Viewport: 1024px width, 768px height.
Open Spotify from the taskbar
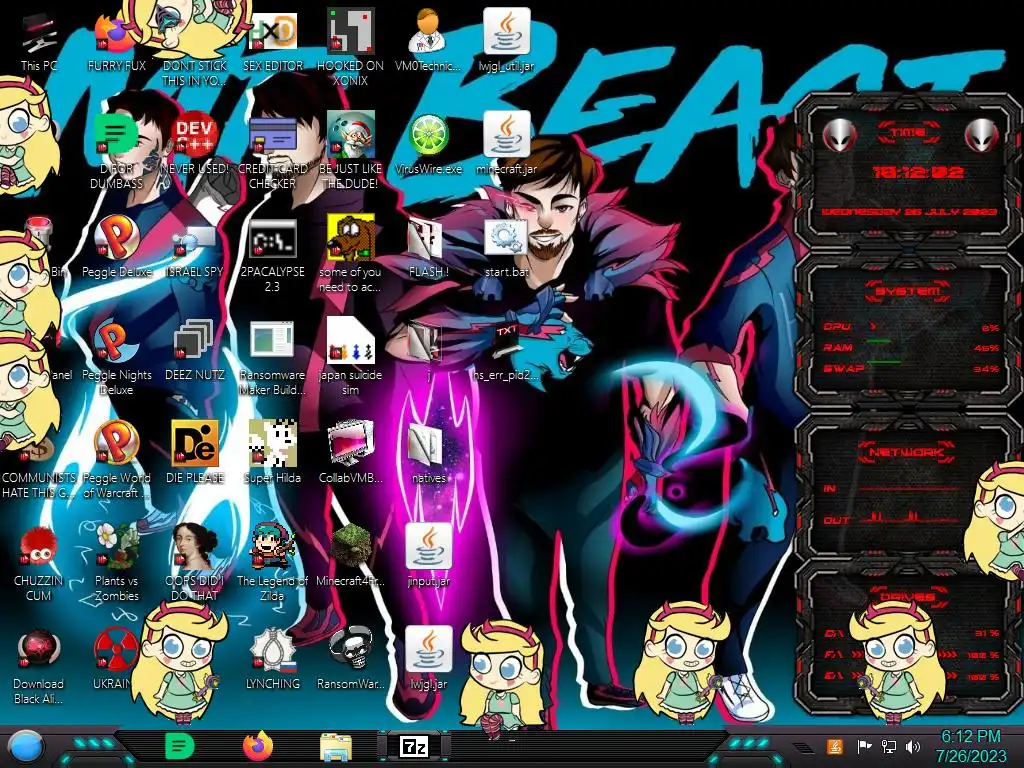click(x=179, y=746)
